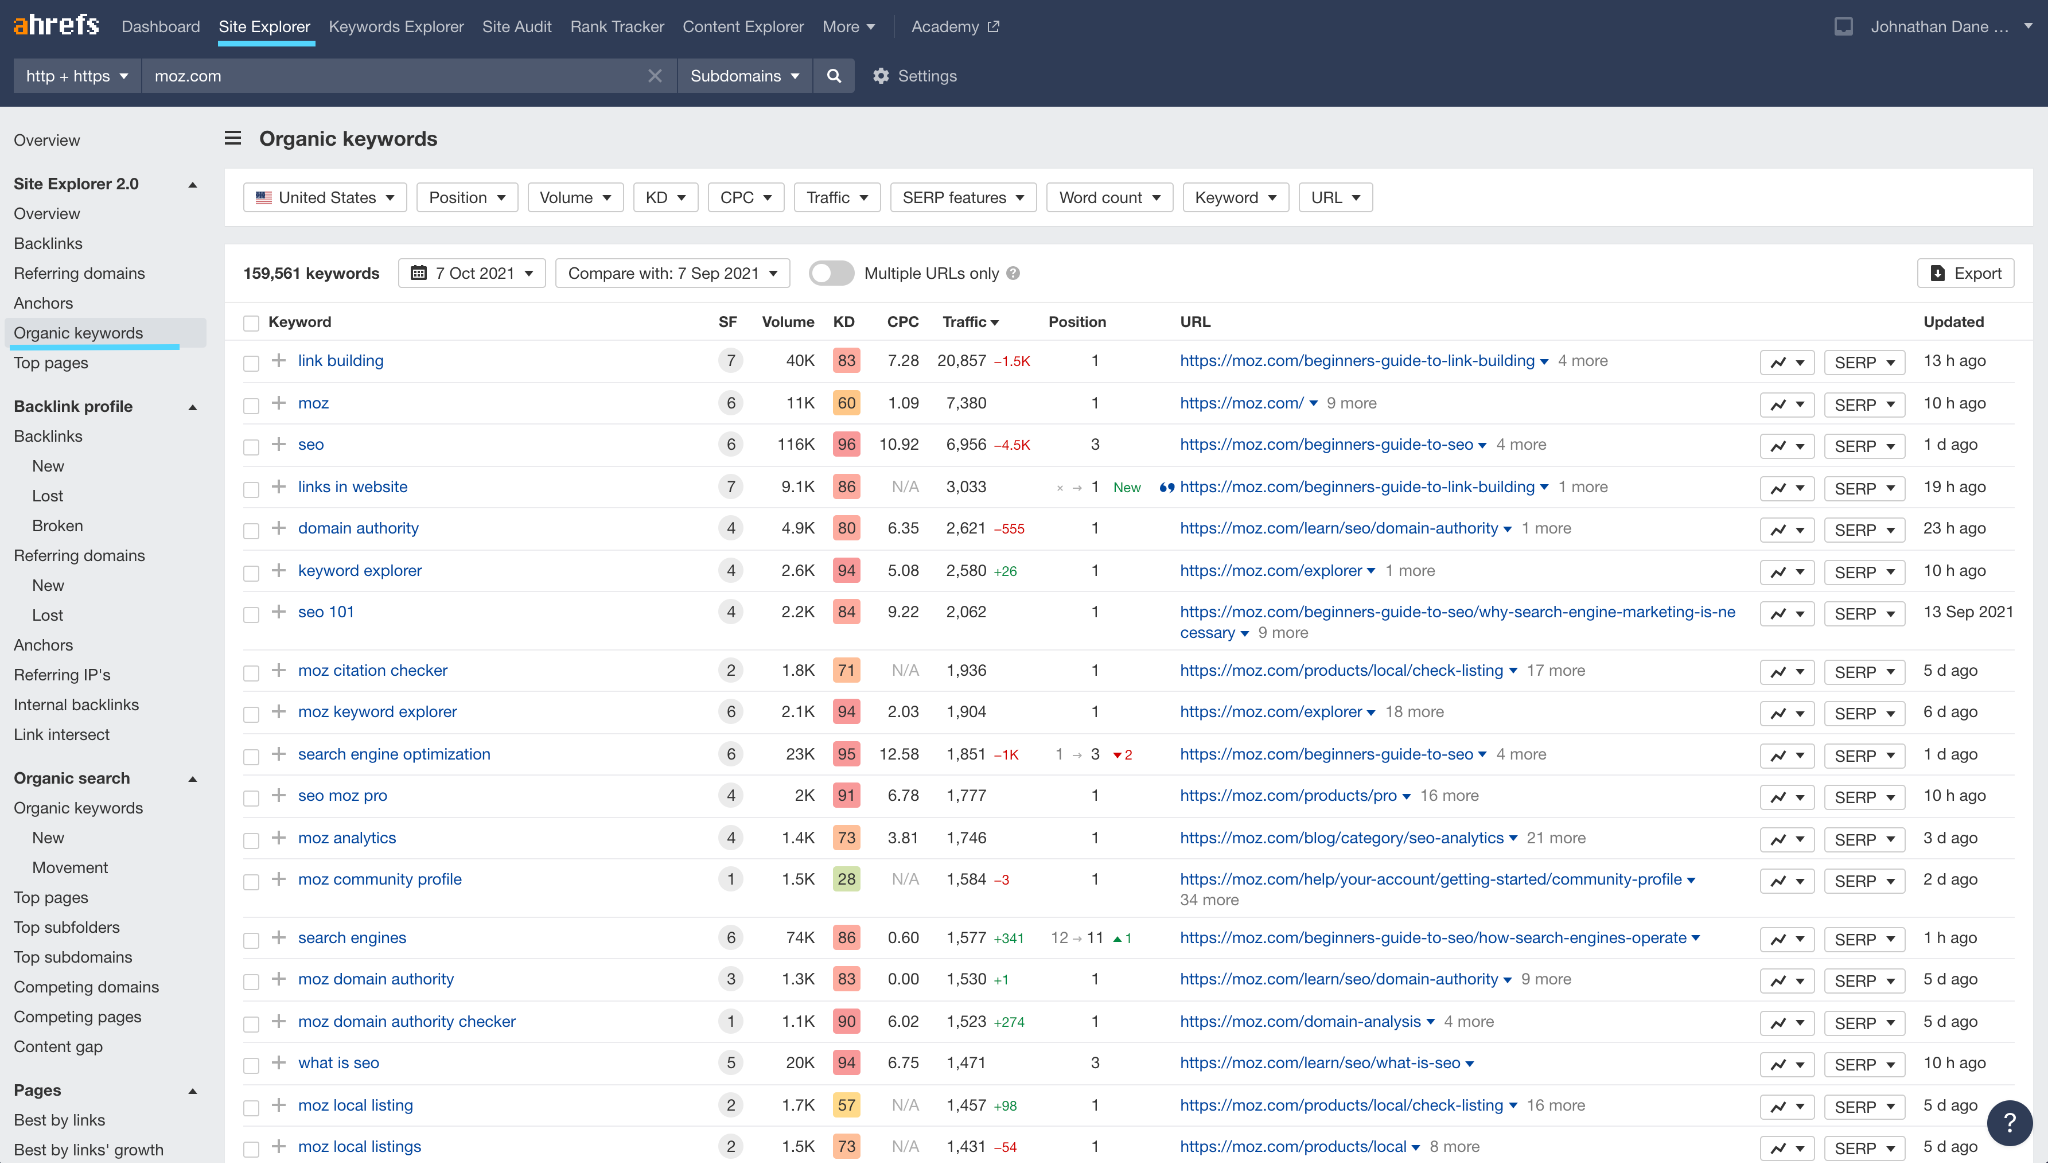
Task: Open the https://moz.com/explorer URL for 'keyword explorer'
Action: (x=1271, y=570)
